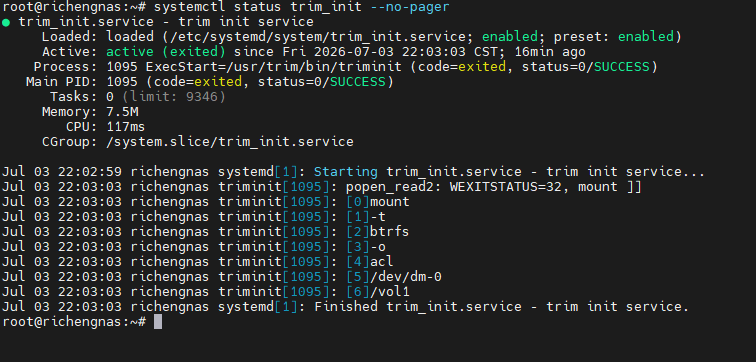Click the 'WEXITSTATUS=32' log message
This screenshot has height=362, width=756.
click(506, 187)
